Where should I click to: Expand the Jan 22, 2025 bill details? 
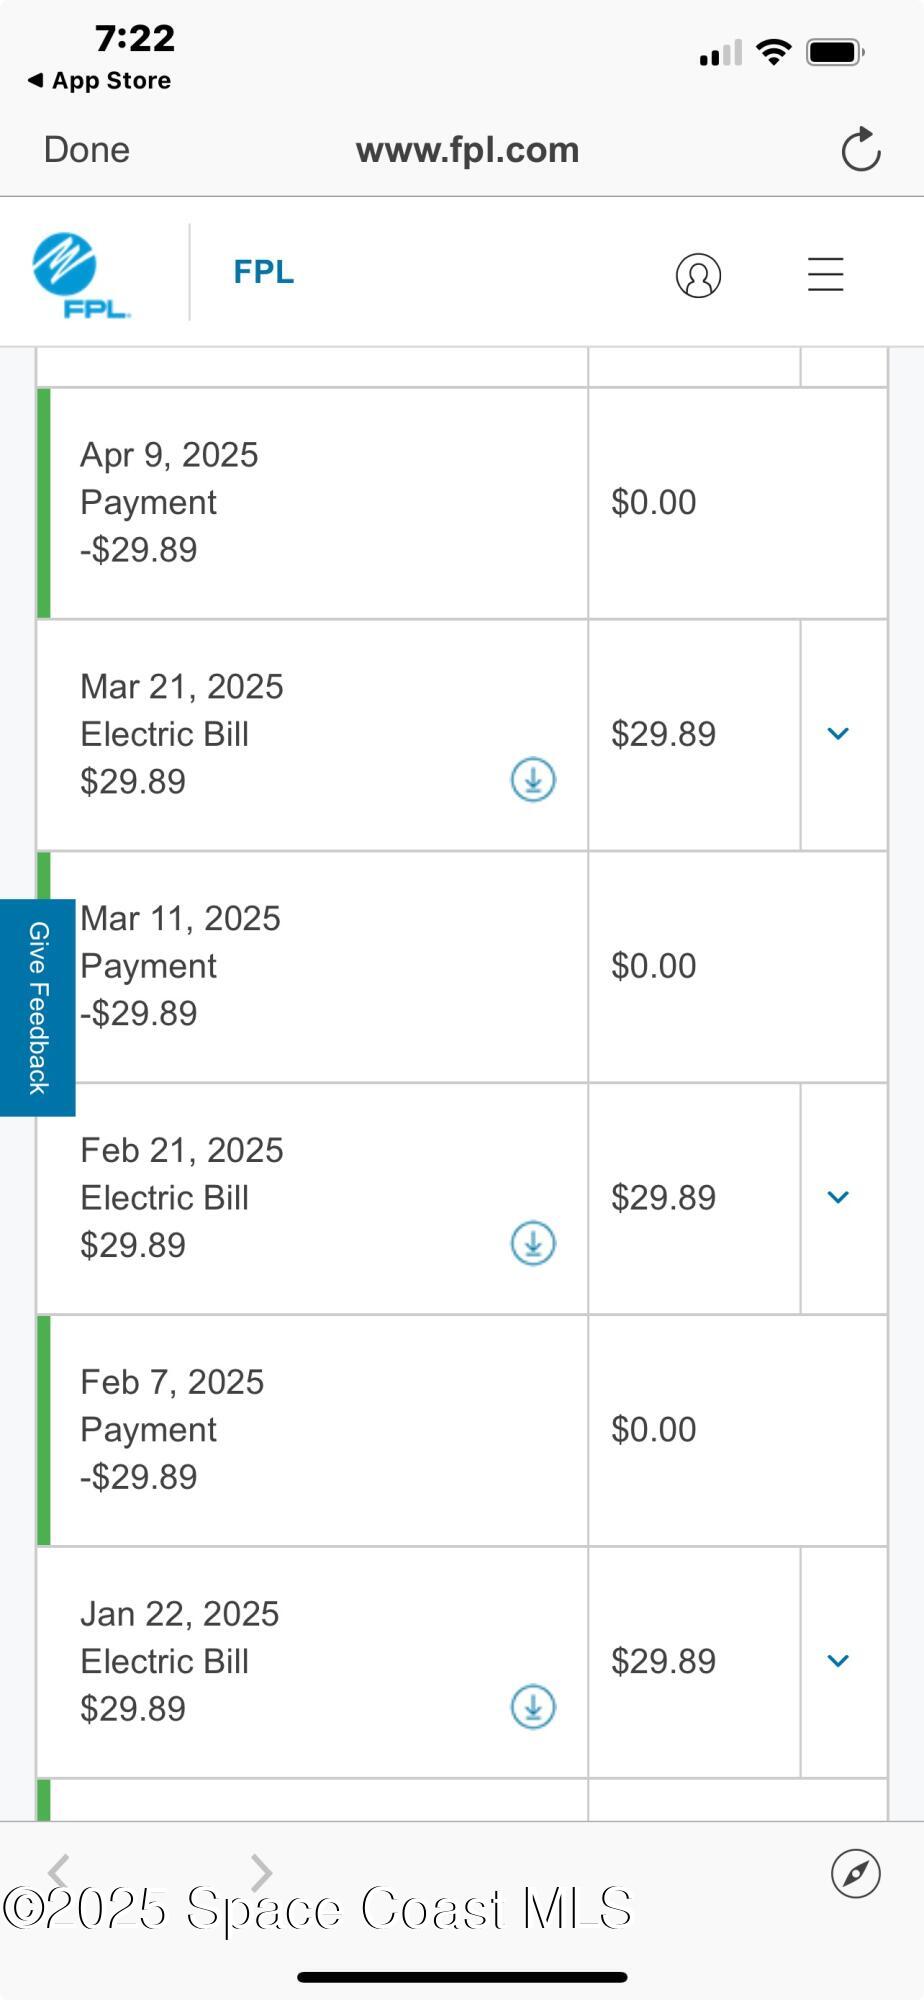[838, 1661]
